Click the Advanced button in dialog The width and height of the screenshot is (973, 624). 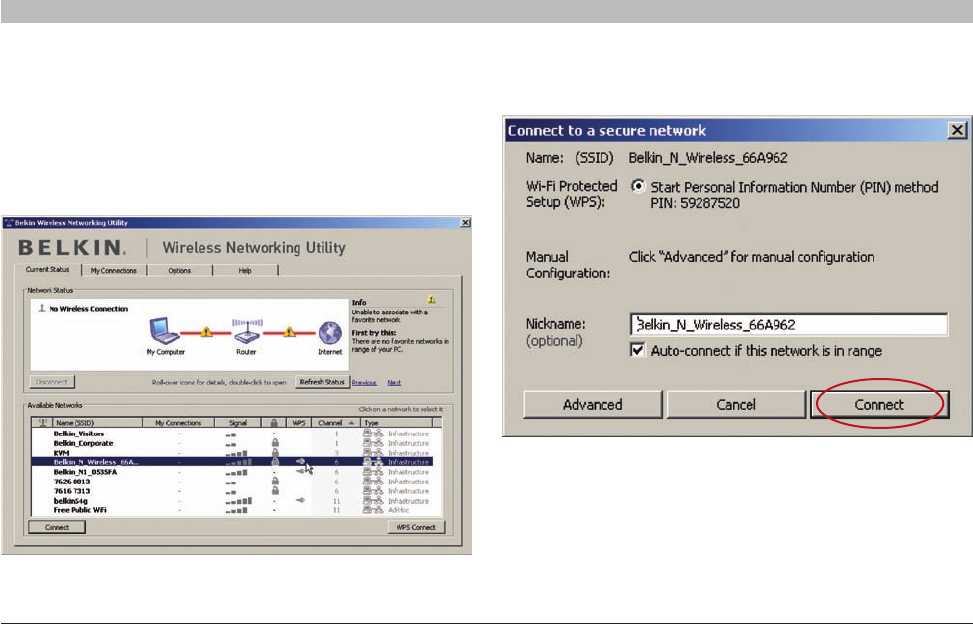593,404
